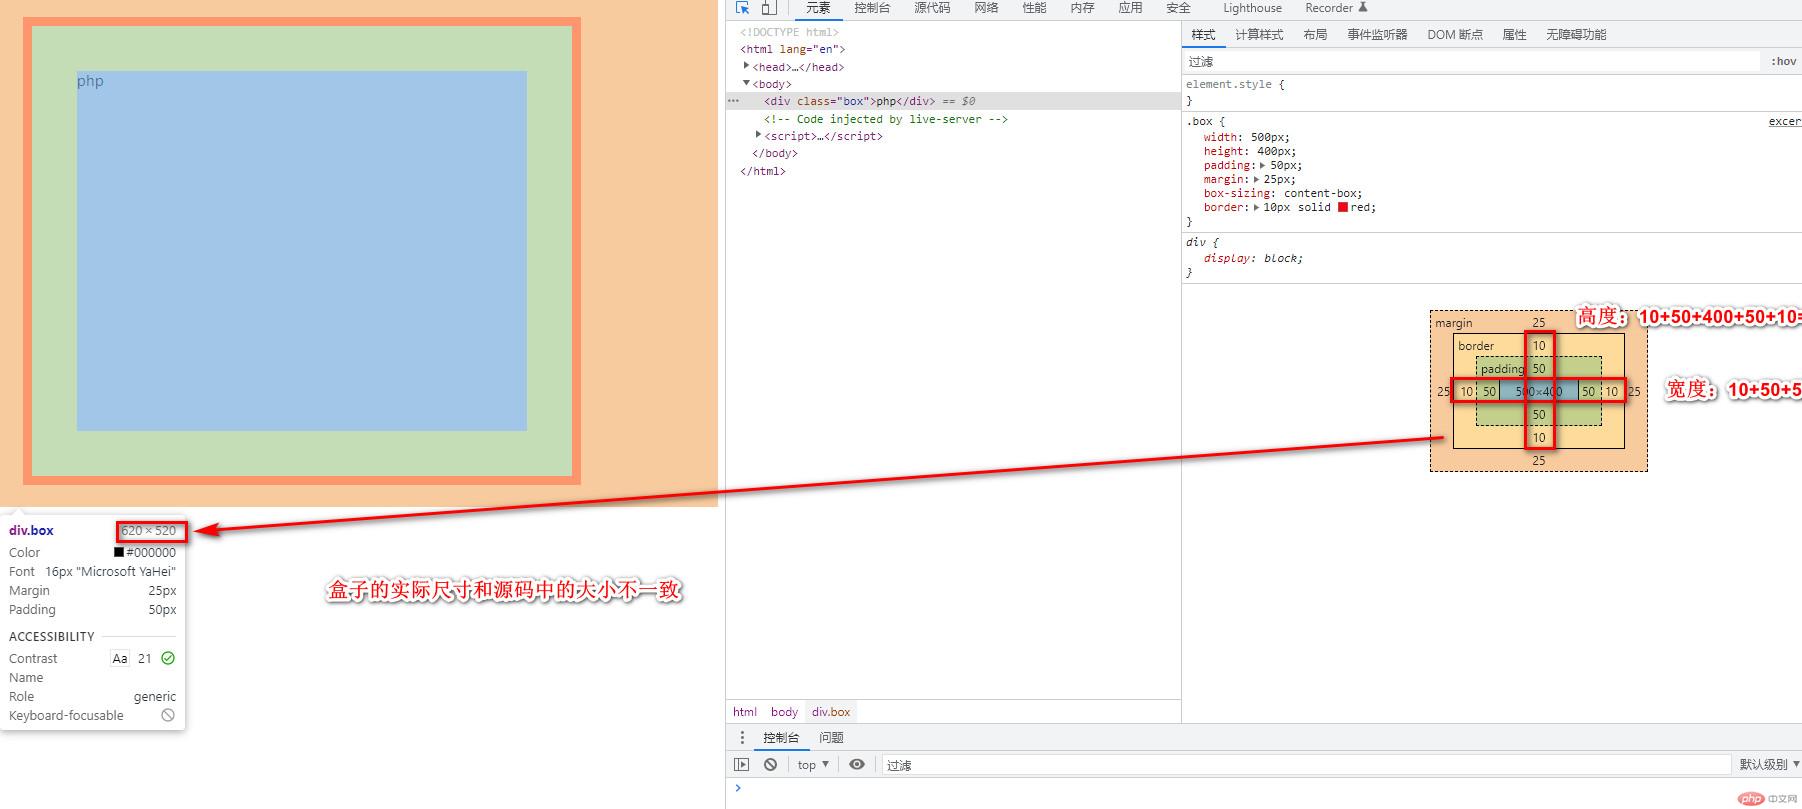Switch to the 元素 Elements tab
Image resolution: width=1802 pixels, height=809 pixels.
pos(818,8)
